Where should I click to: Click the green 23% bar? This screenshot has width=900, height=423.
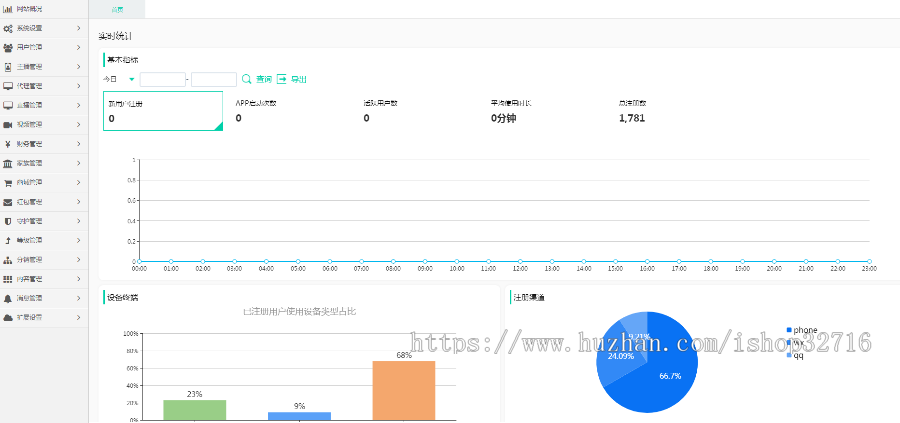[195, 410]
